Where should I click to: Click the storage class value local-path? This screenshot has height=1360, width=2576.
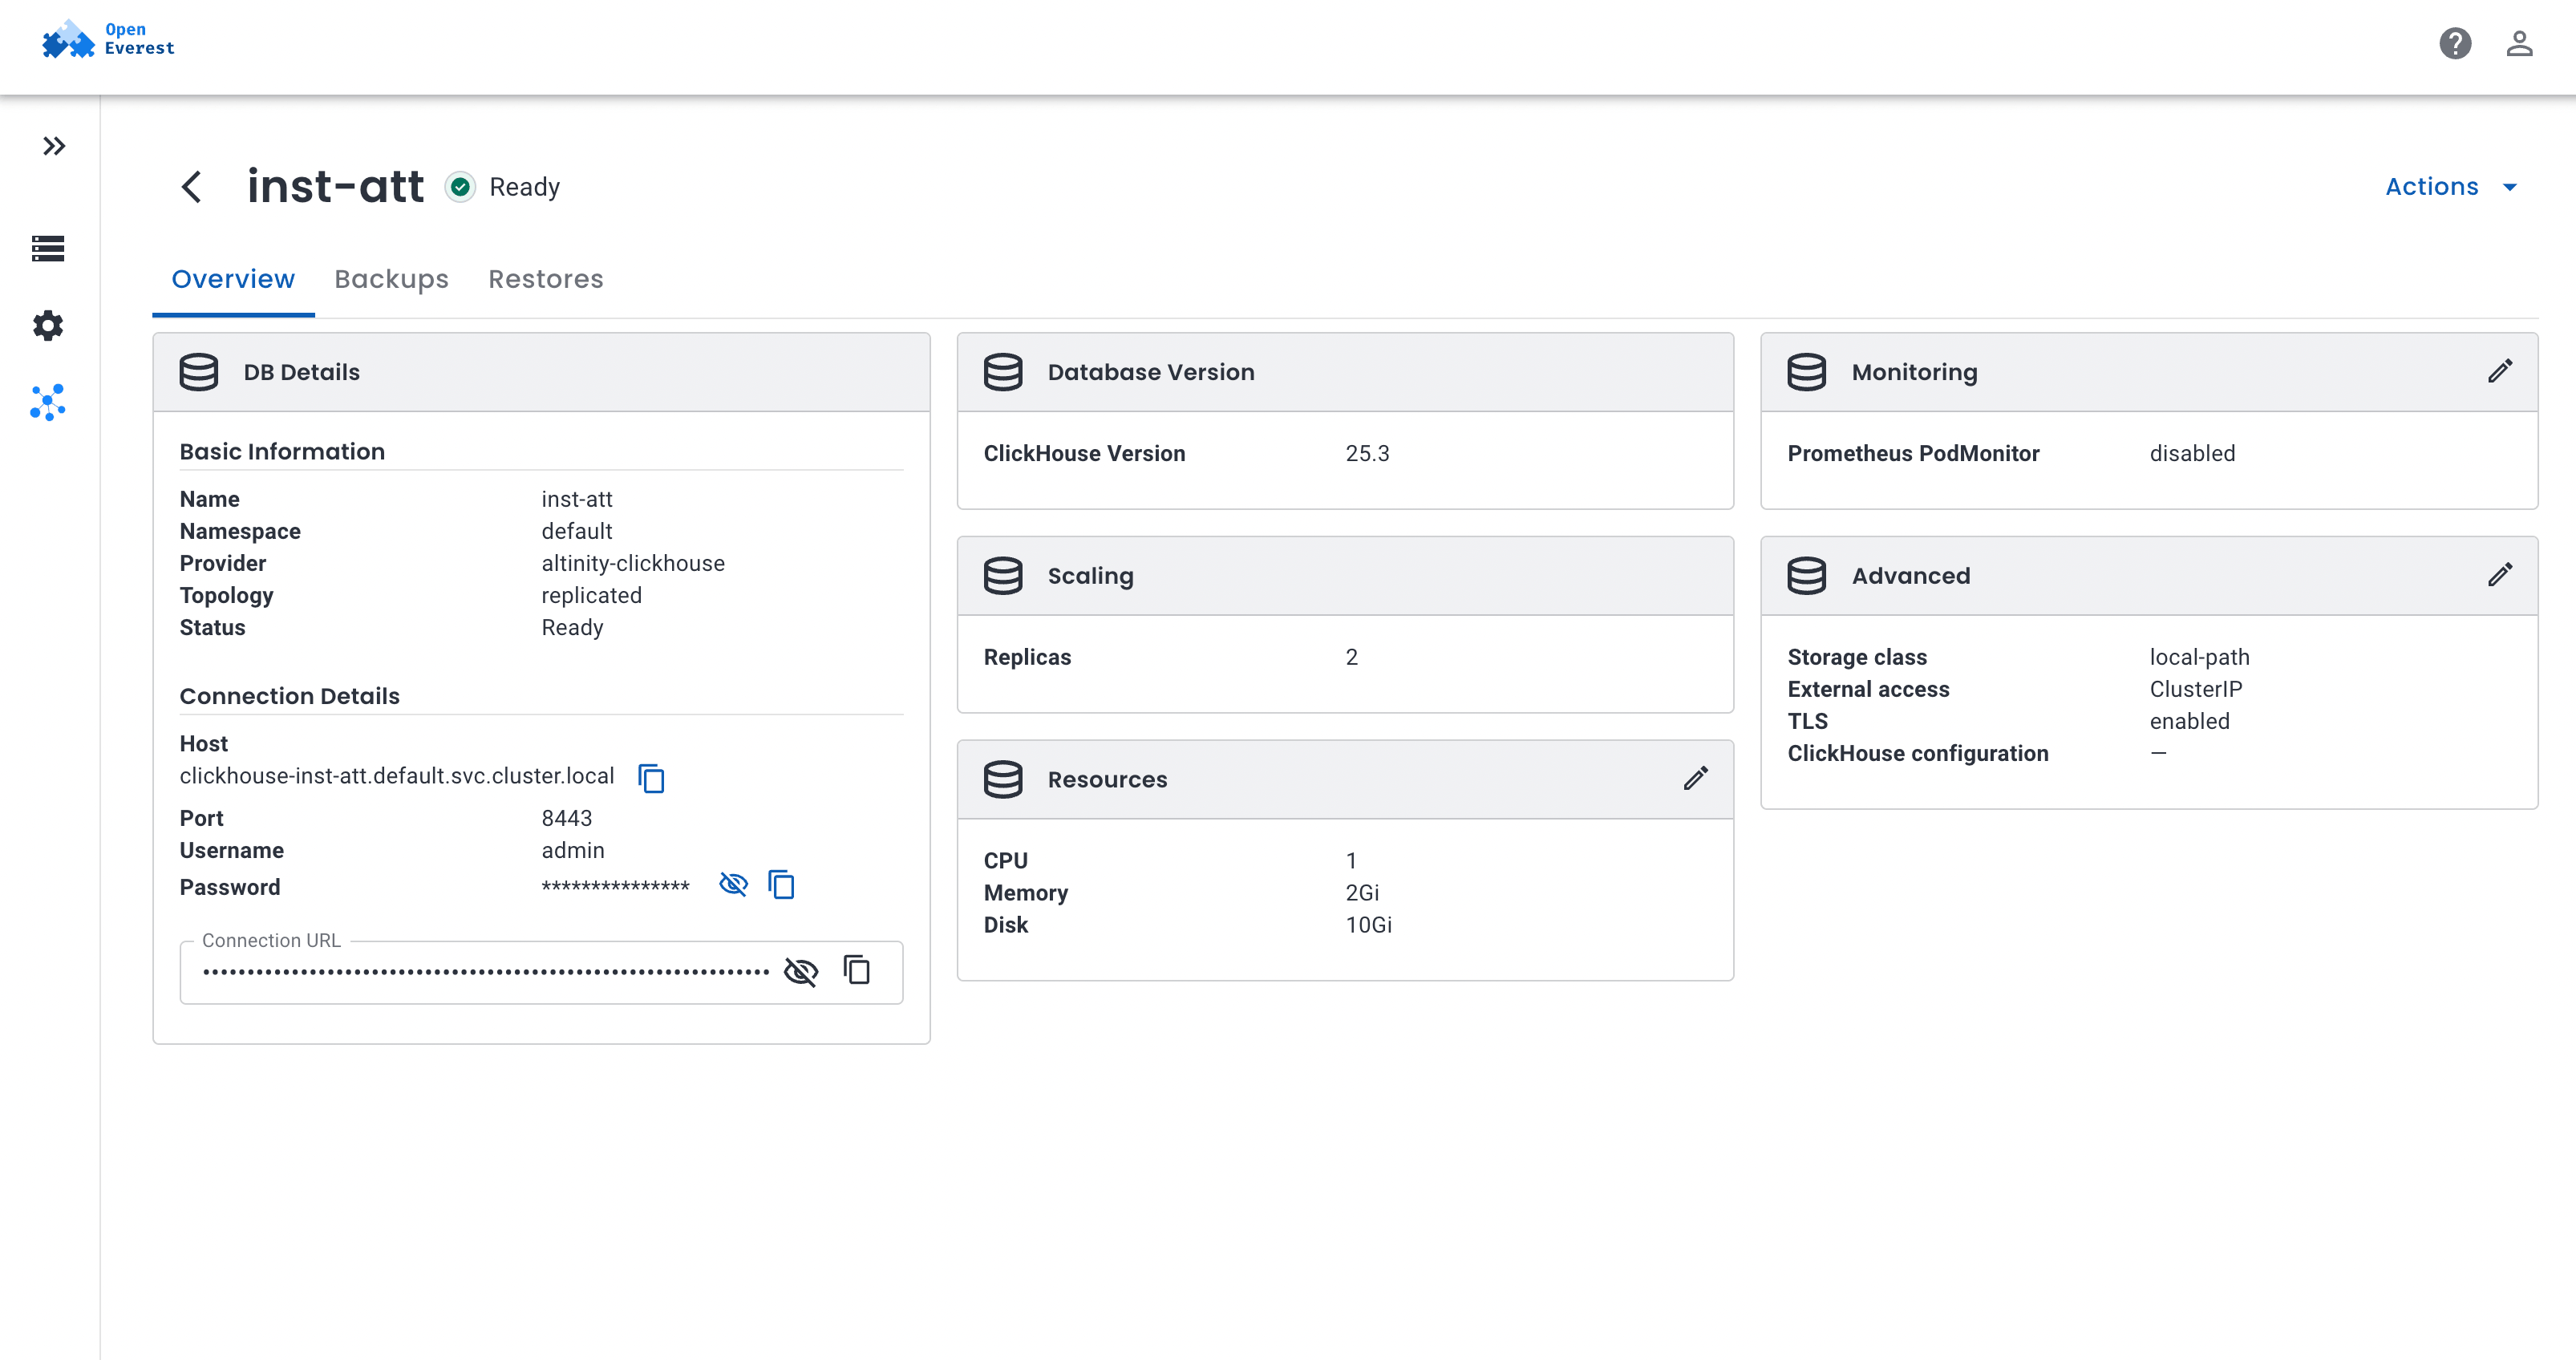(x=2199, y=657)
